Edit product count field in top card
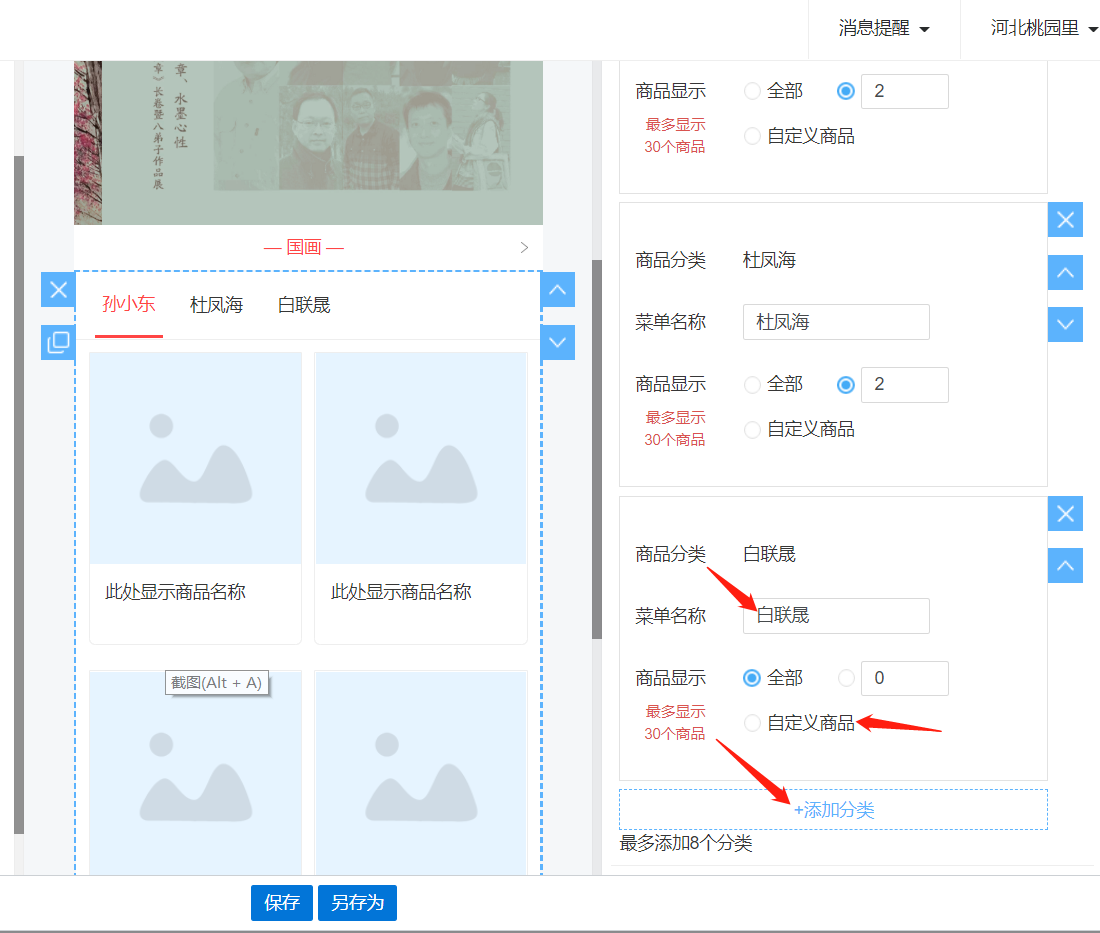 pos(905,91)
